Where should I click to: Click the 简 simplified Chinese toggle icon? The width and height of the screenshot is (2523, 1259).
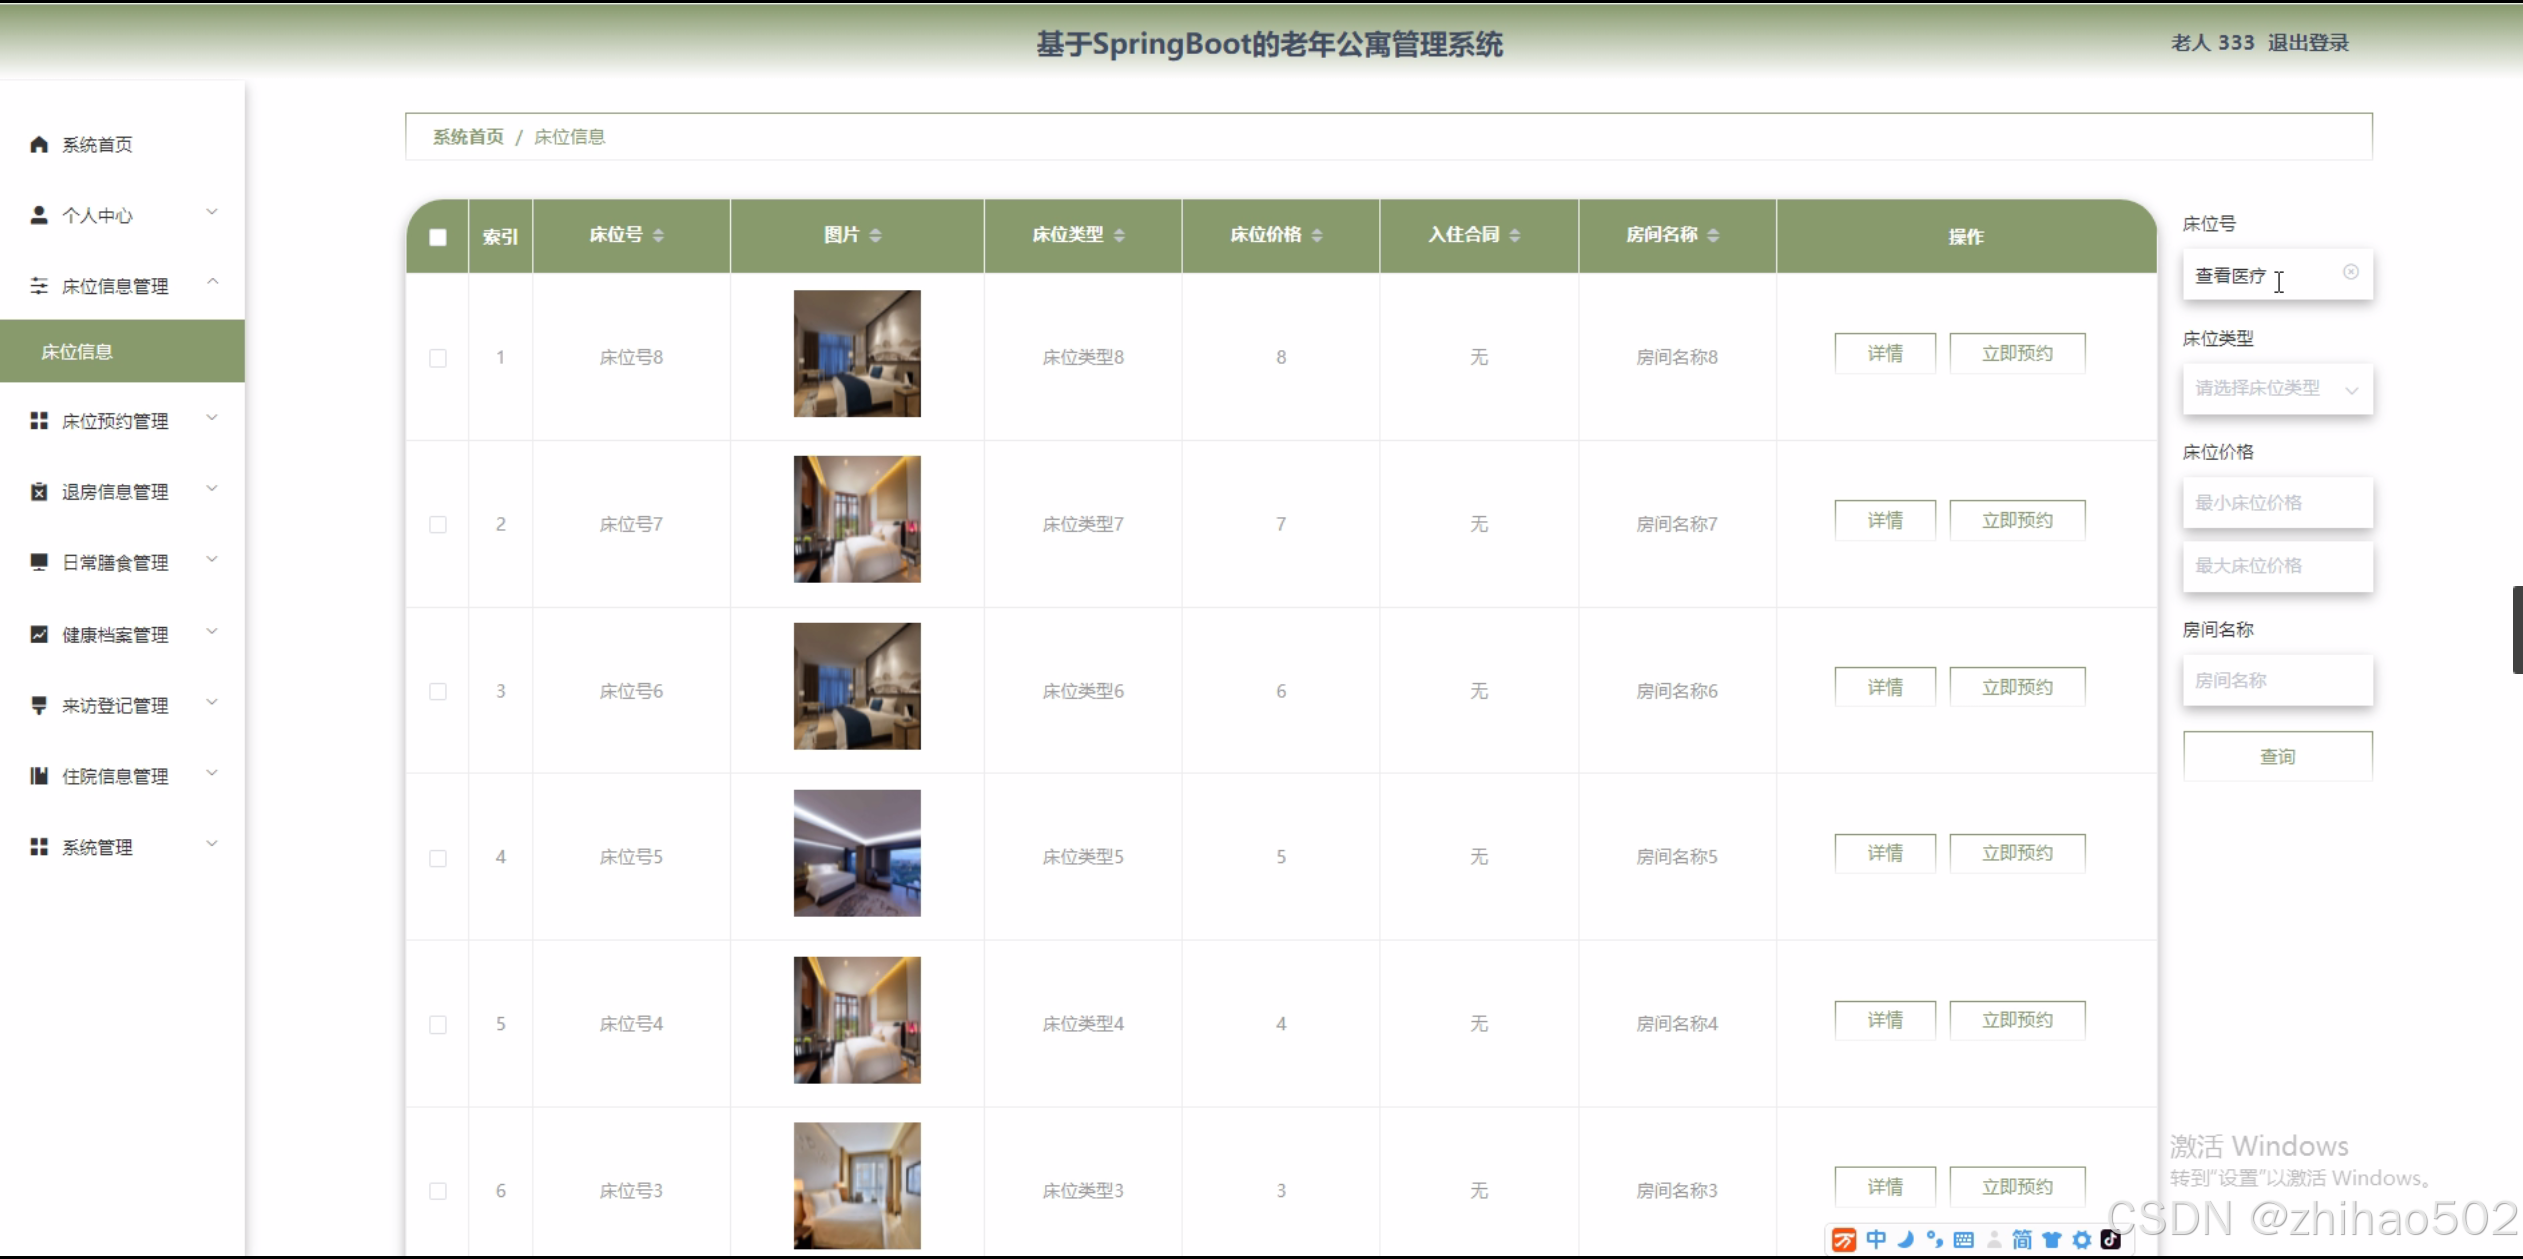point(2021,1240)
